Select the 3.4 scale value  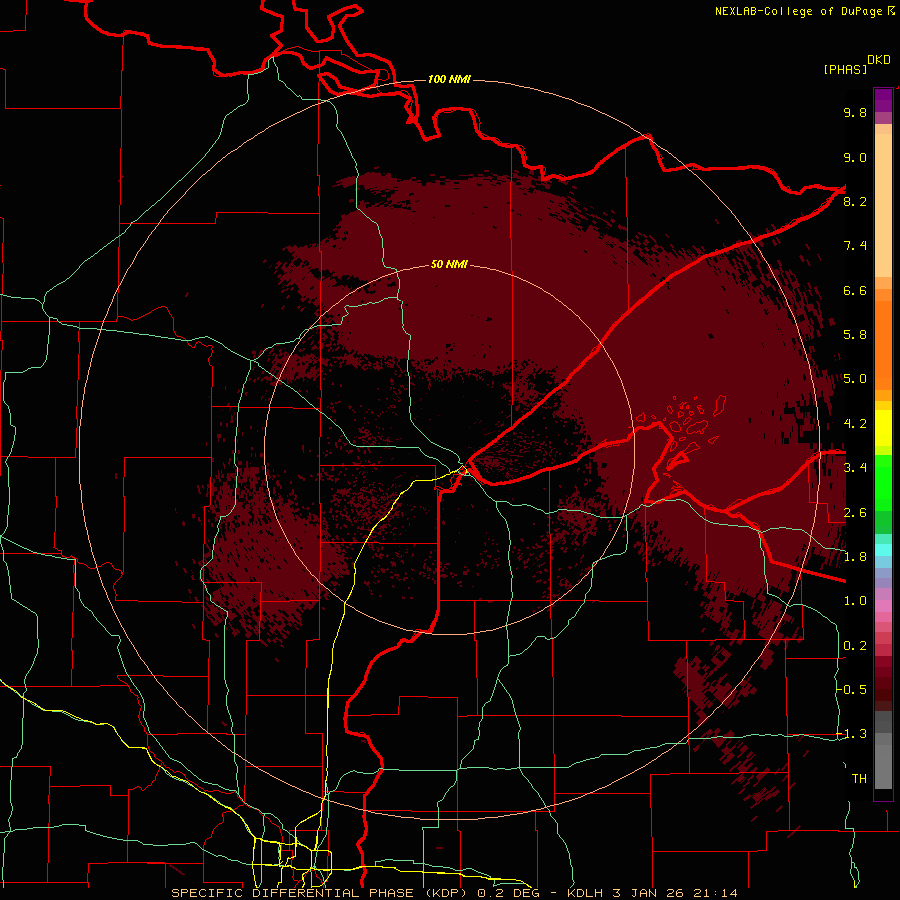click(x=855, y=468)
